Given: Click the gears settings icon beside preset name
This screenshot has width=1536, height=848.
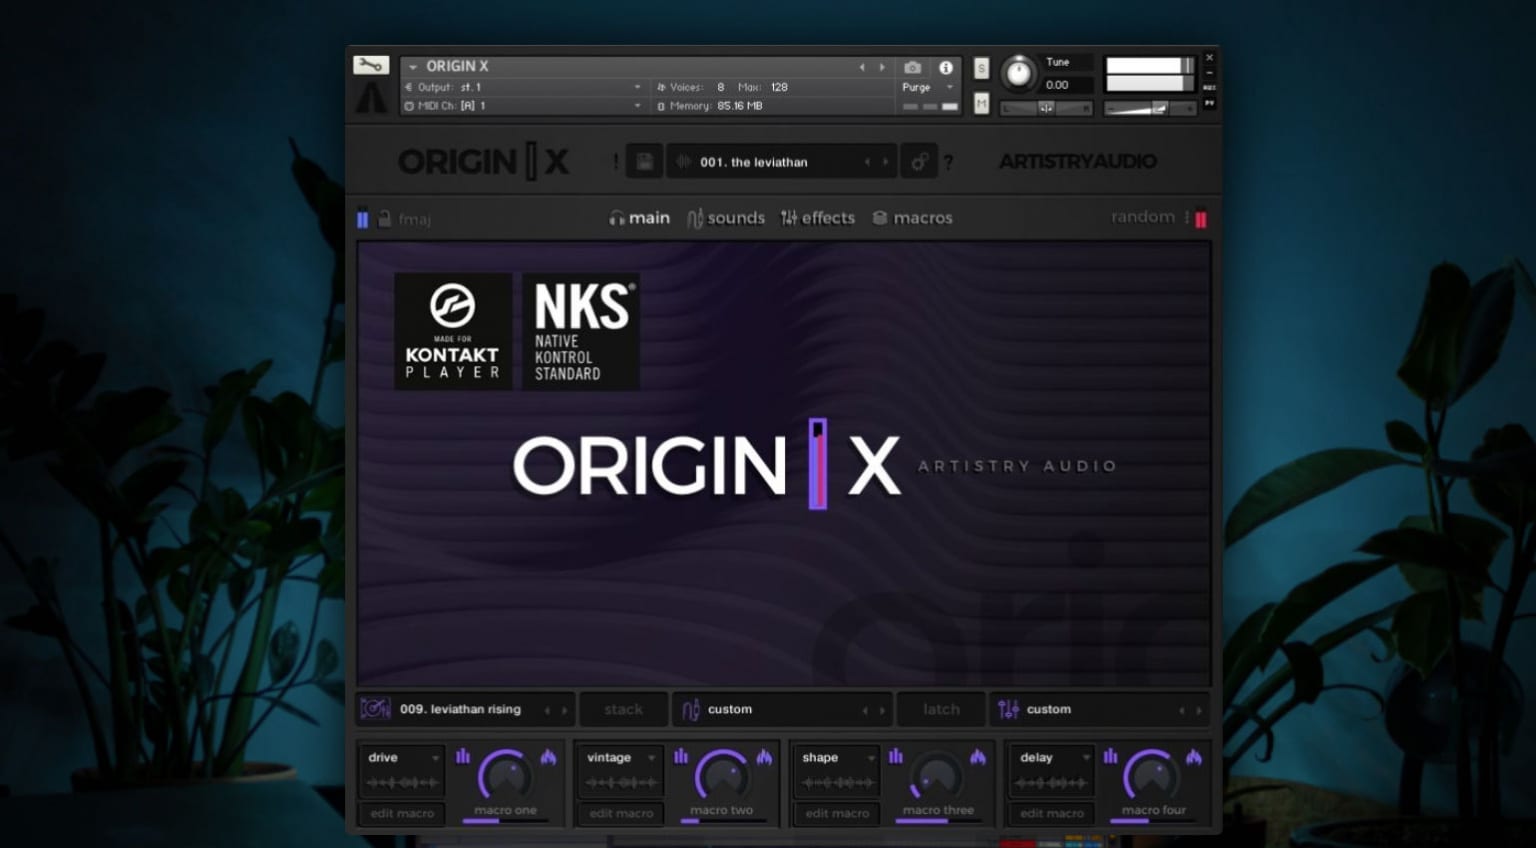Looking at the screenshot, I should 918,162.
